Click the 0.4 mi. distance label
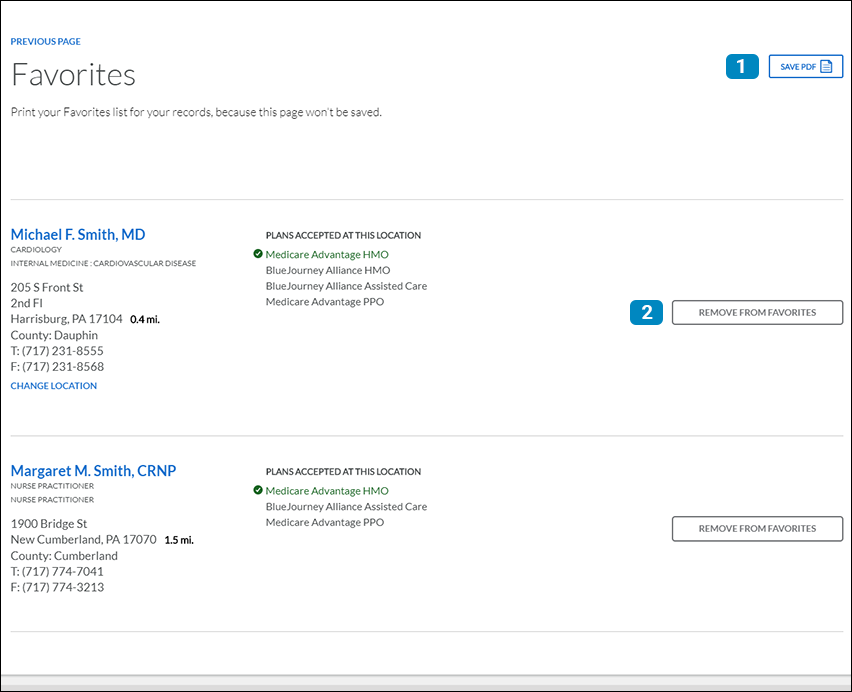The image size is (852, 692). 145,319
